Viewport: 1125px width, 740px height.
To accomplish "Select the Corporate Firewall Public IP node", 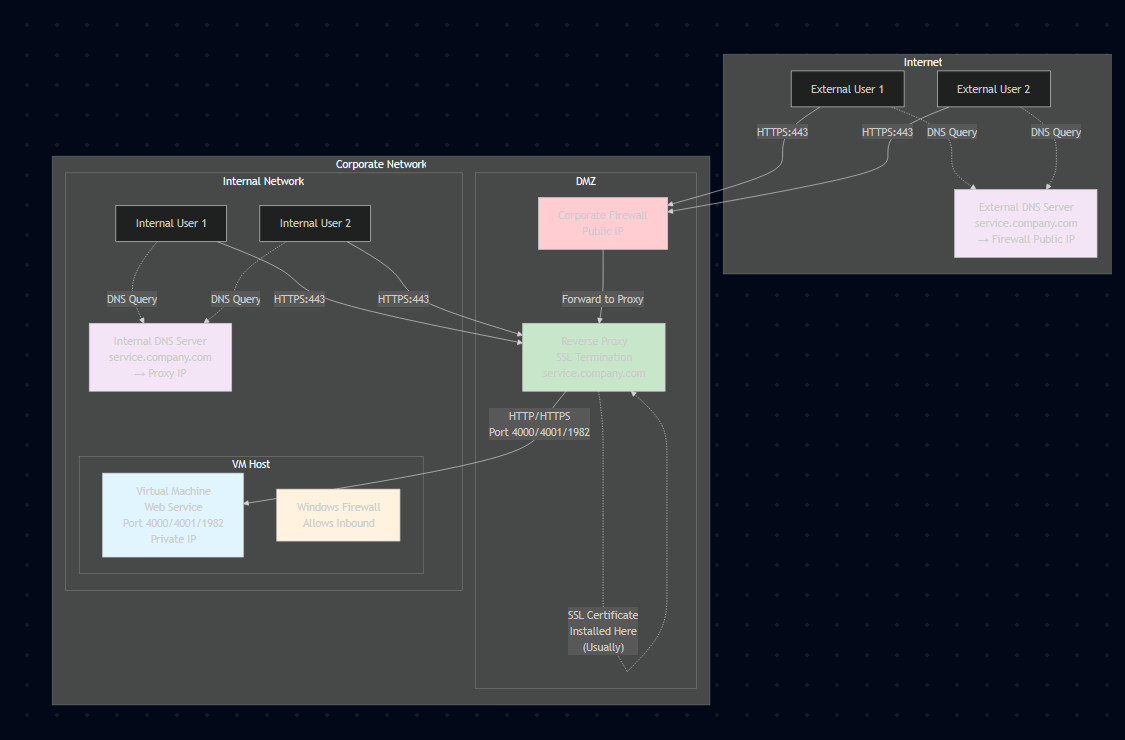I will (x=603, y=223).
